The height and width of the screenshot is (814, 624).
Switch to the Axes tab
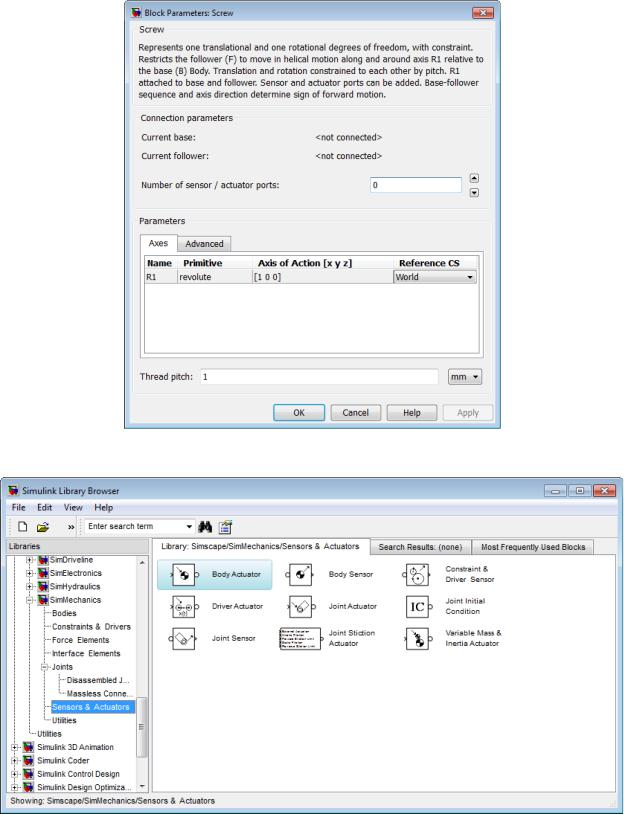coord(158,243)
